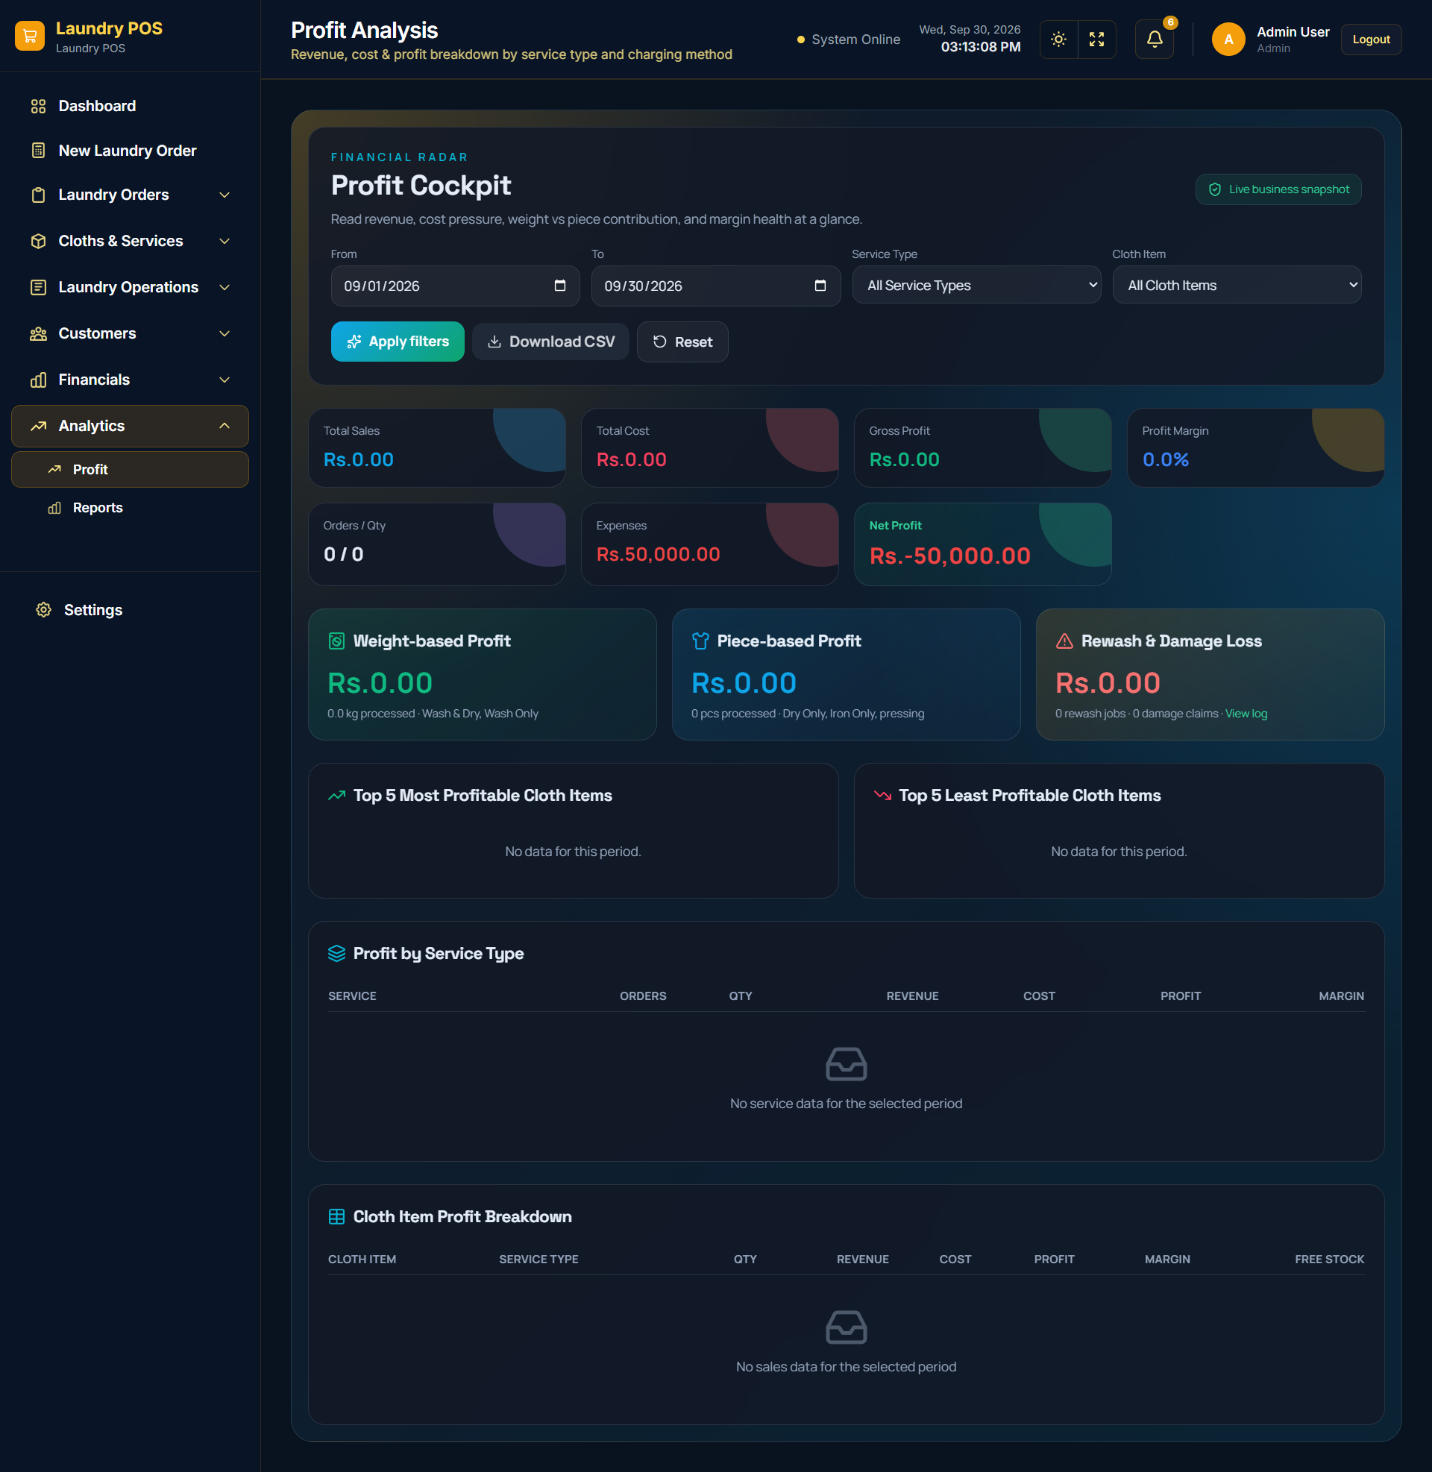Click the MARGIN column header in service table

1341,996
